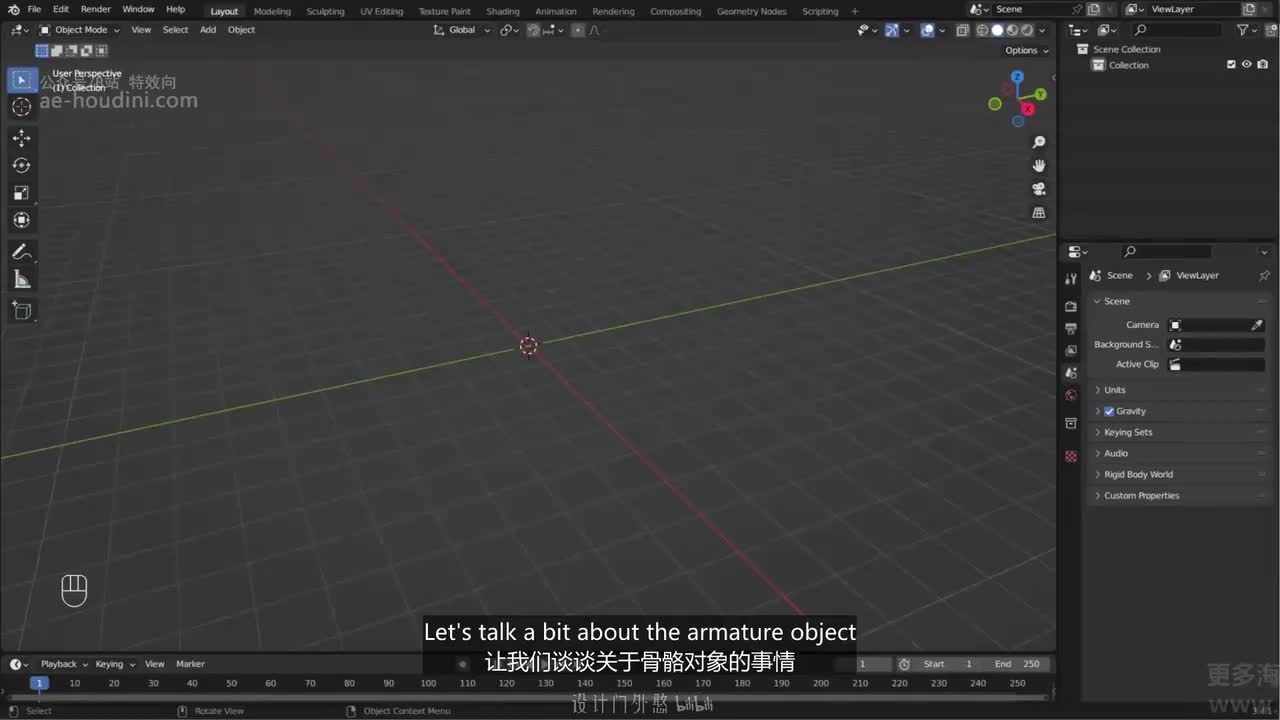Image resolution: width=1280 pixels, height=720 pixels.
Task: Switch to wireframe viewport shading
Action: 983,30
